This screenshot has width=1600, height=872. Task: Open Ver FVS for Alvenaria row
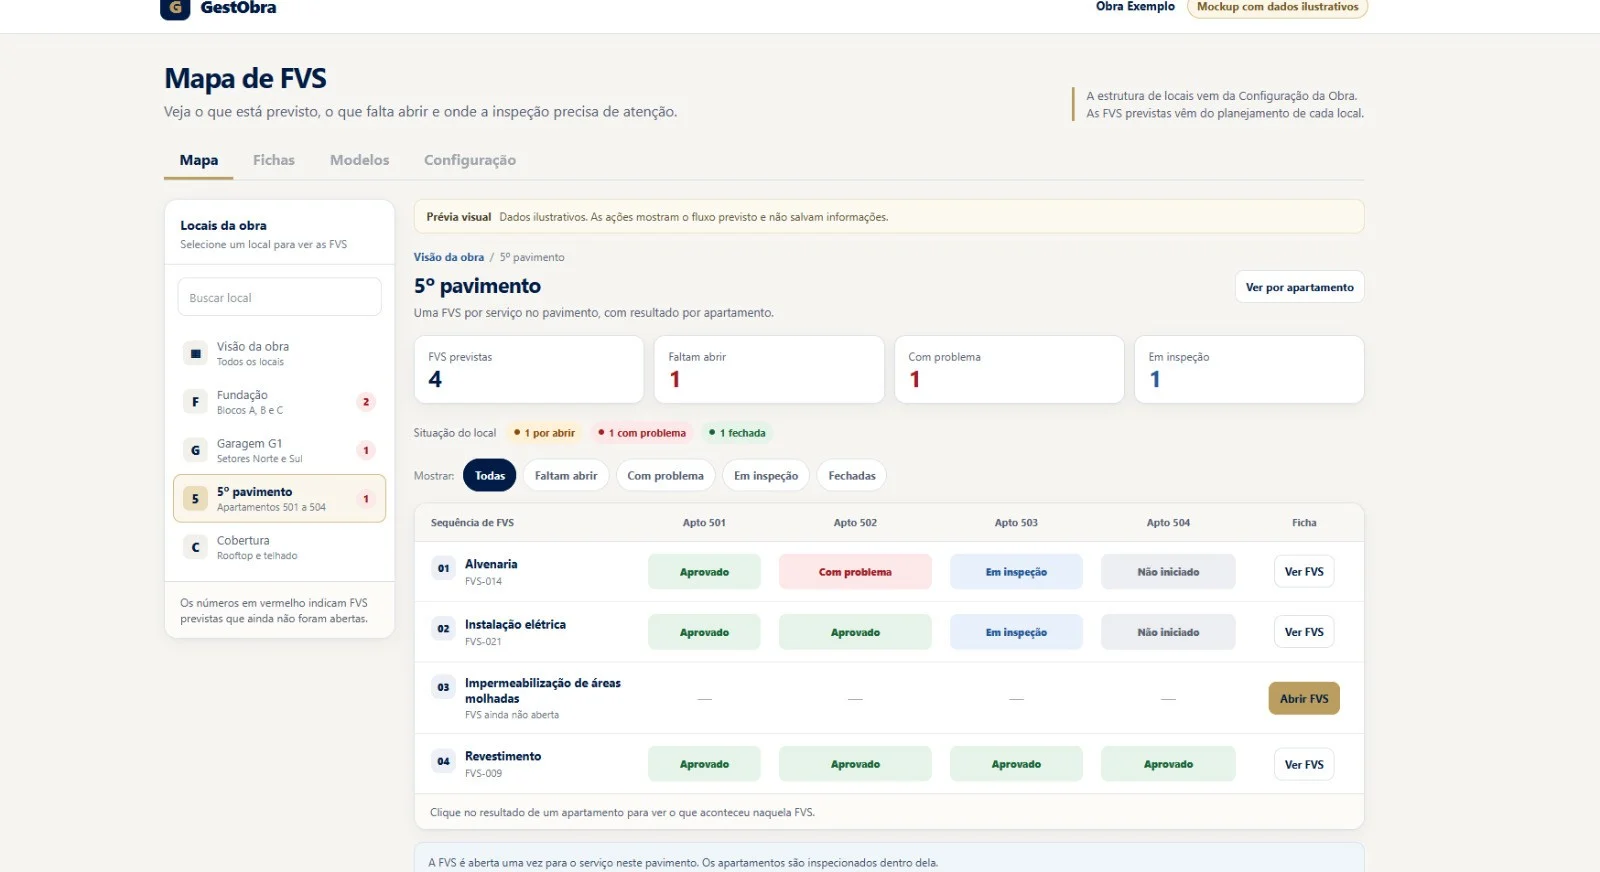(1304, 572)
